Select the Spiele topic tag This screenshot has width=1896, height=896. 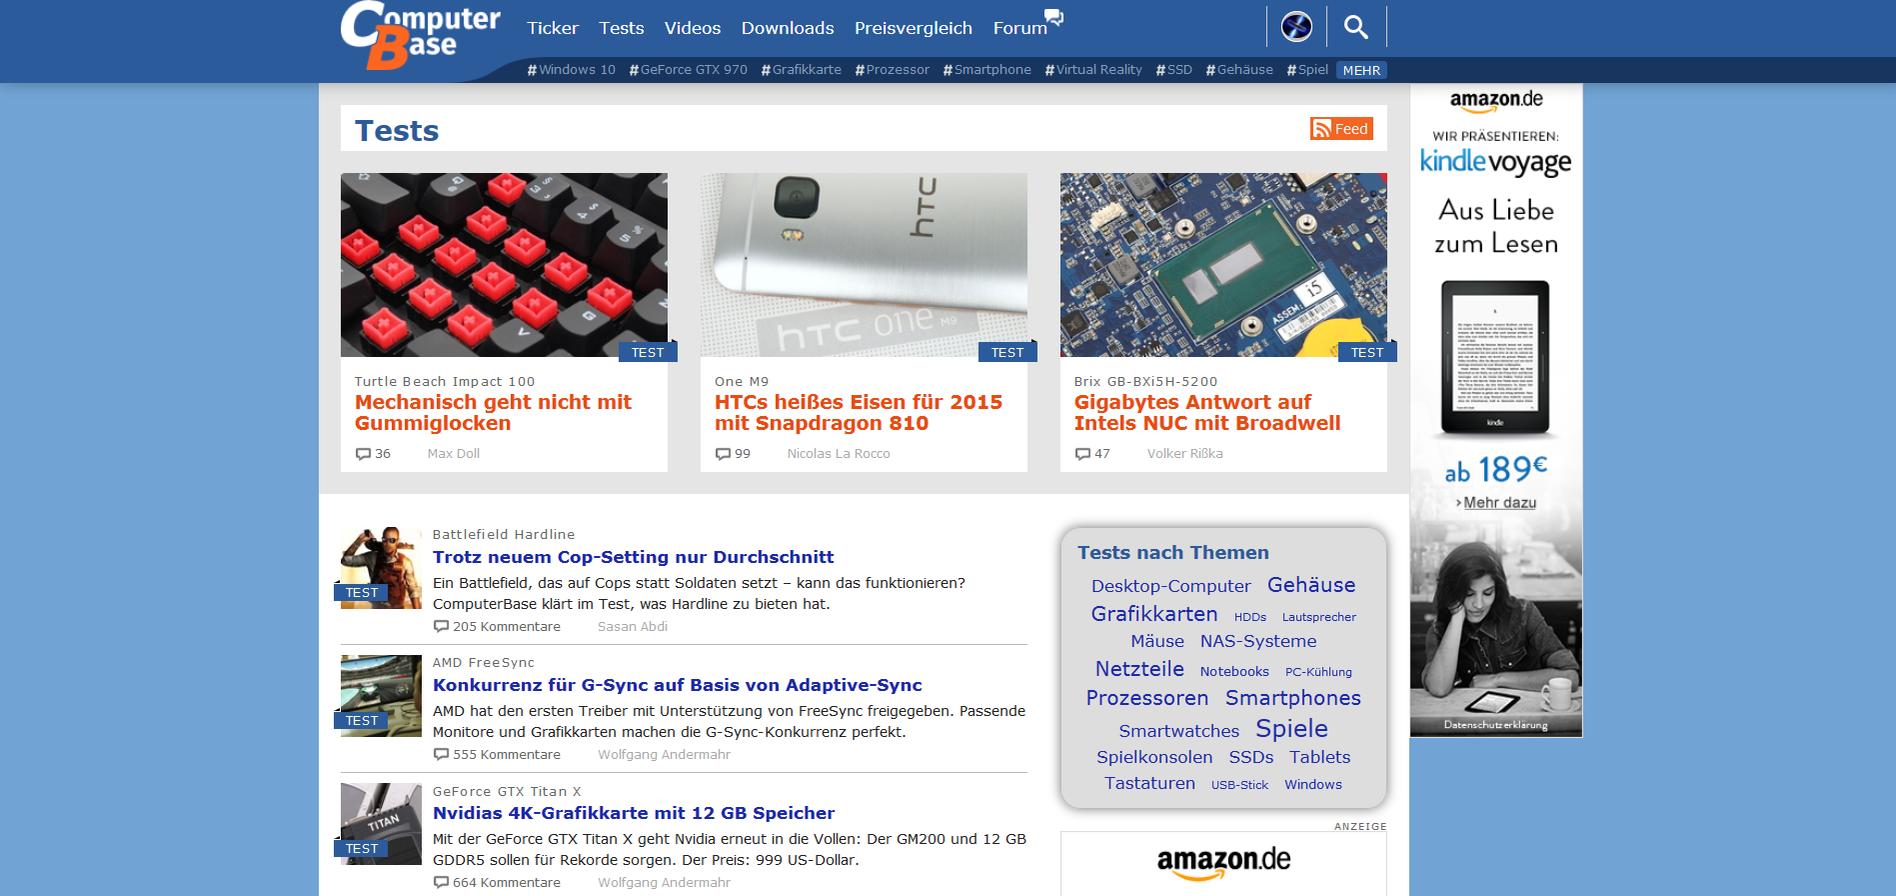(x=1291, y=728)
